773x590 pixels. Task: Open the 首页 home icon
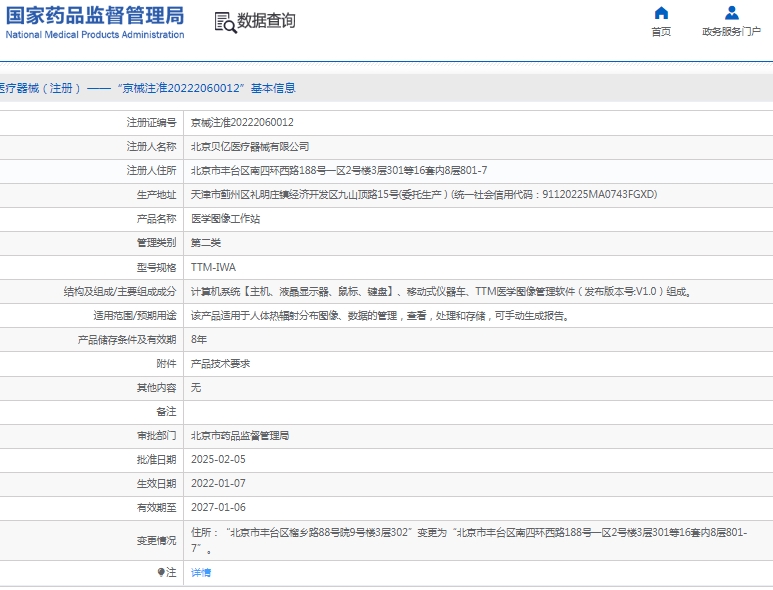[661, 12]
